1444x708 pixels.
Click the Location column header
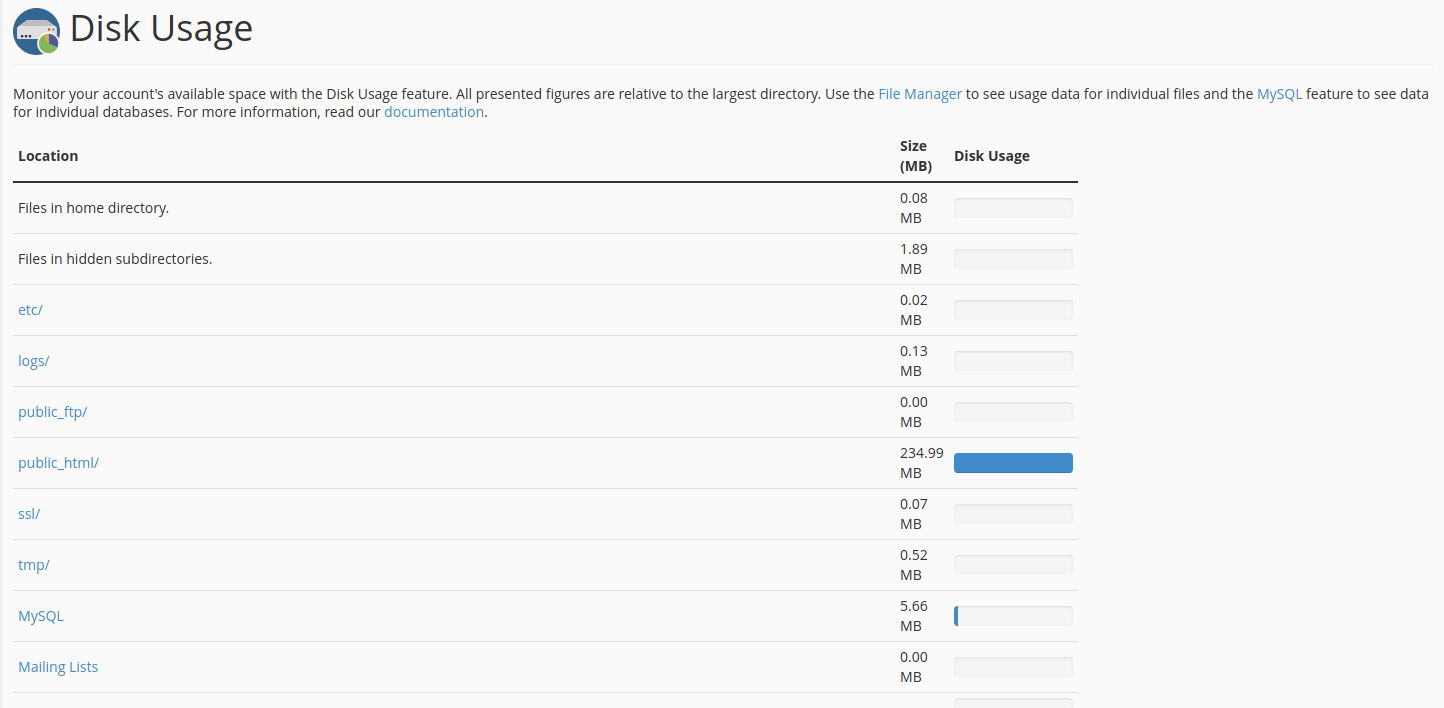tap(47, 155)
